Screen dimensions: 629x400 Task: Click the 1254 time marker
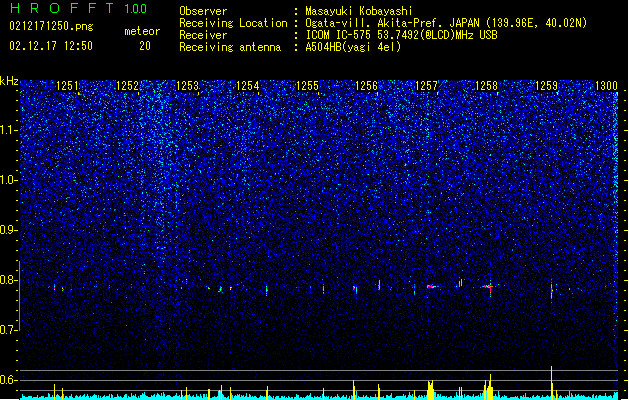pos(248,86)
